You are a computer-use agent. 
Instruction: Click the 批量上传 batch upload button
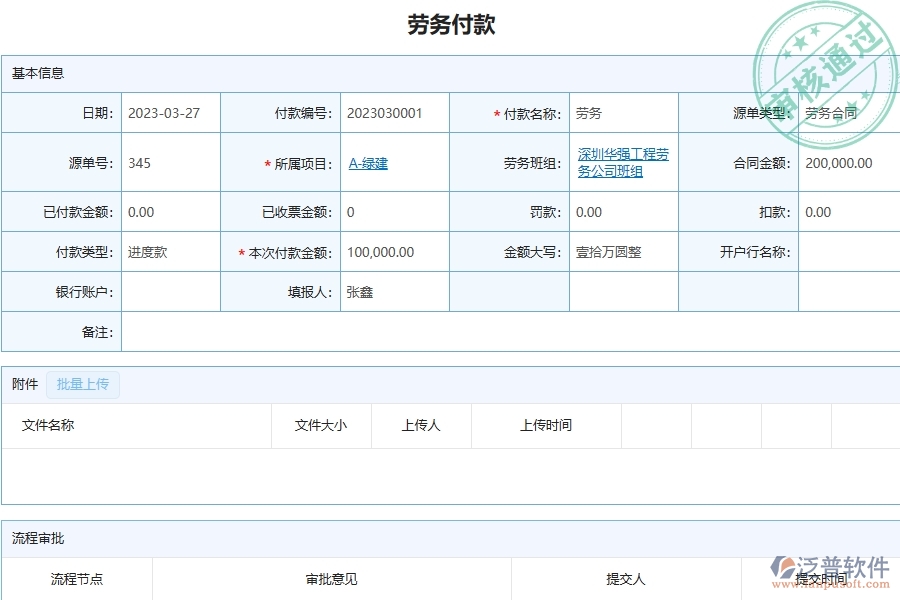coord(83,384)
